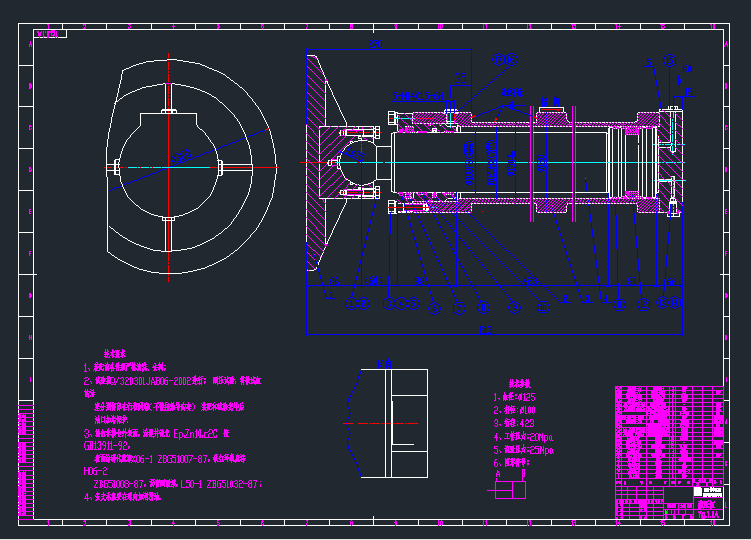
Task: Click the K view title above the detail view
Action: (384, 364)
